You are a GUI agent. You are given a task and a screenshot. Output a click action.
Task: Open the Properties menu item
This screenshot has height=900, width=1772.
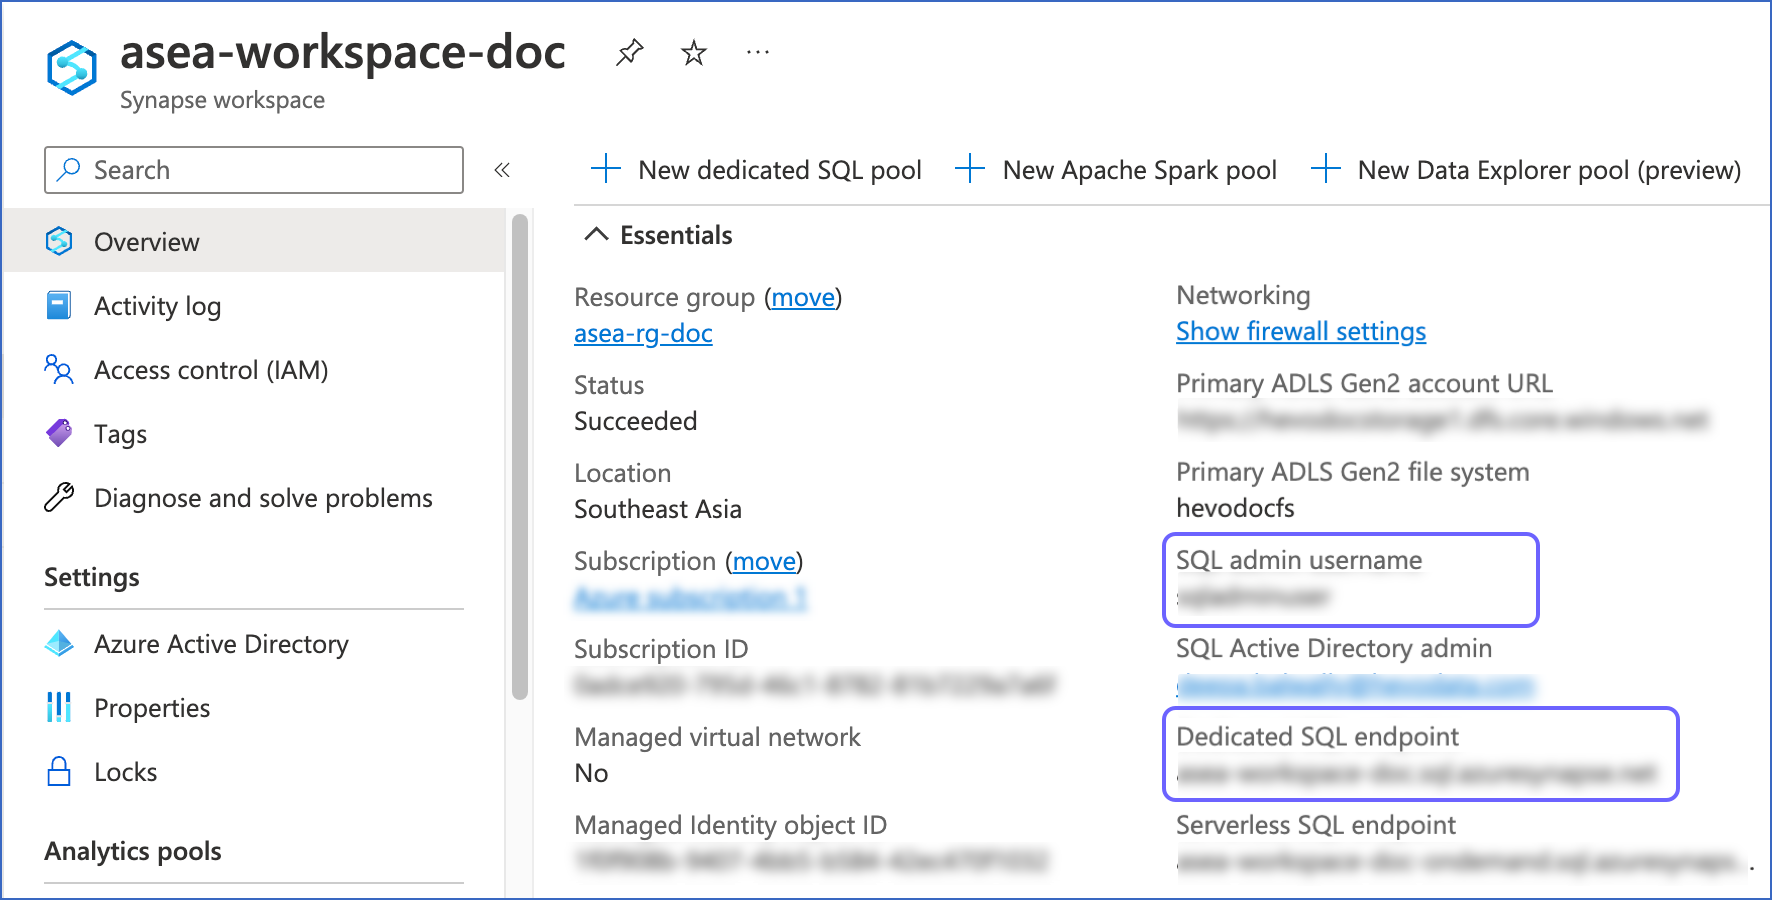[x=254, y=707]
